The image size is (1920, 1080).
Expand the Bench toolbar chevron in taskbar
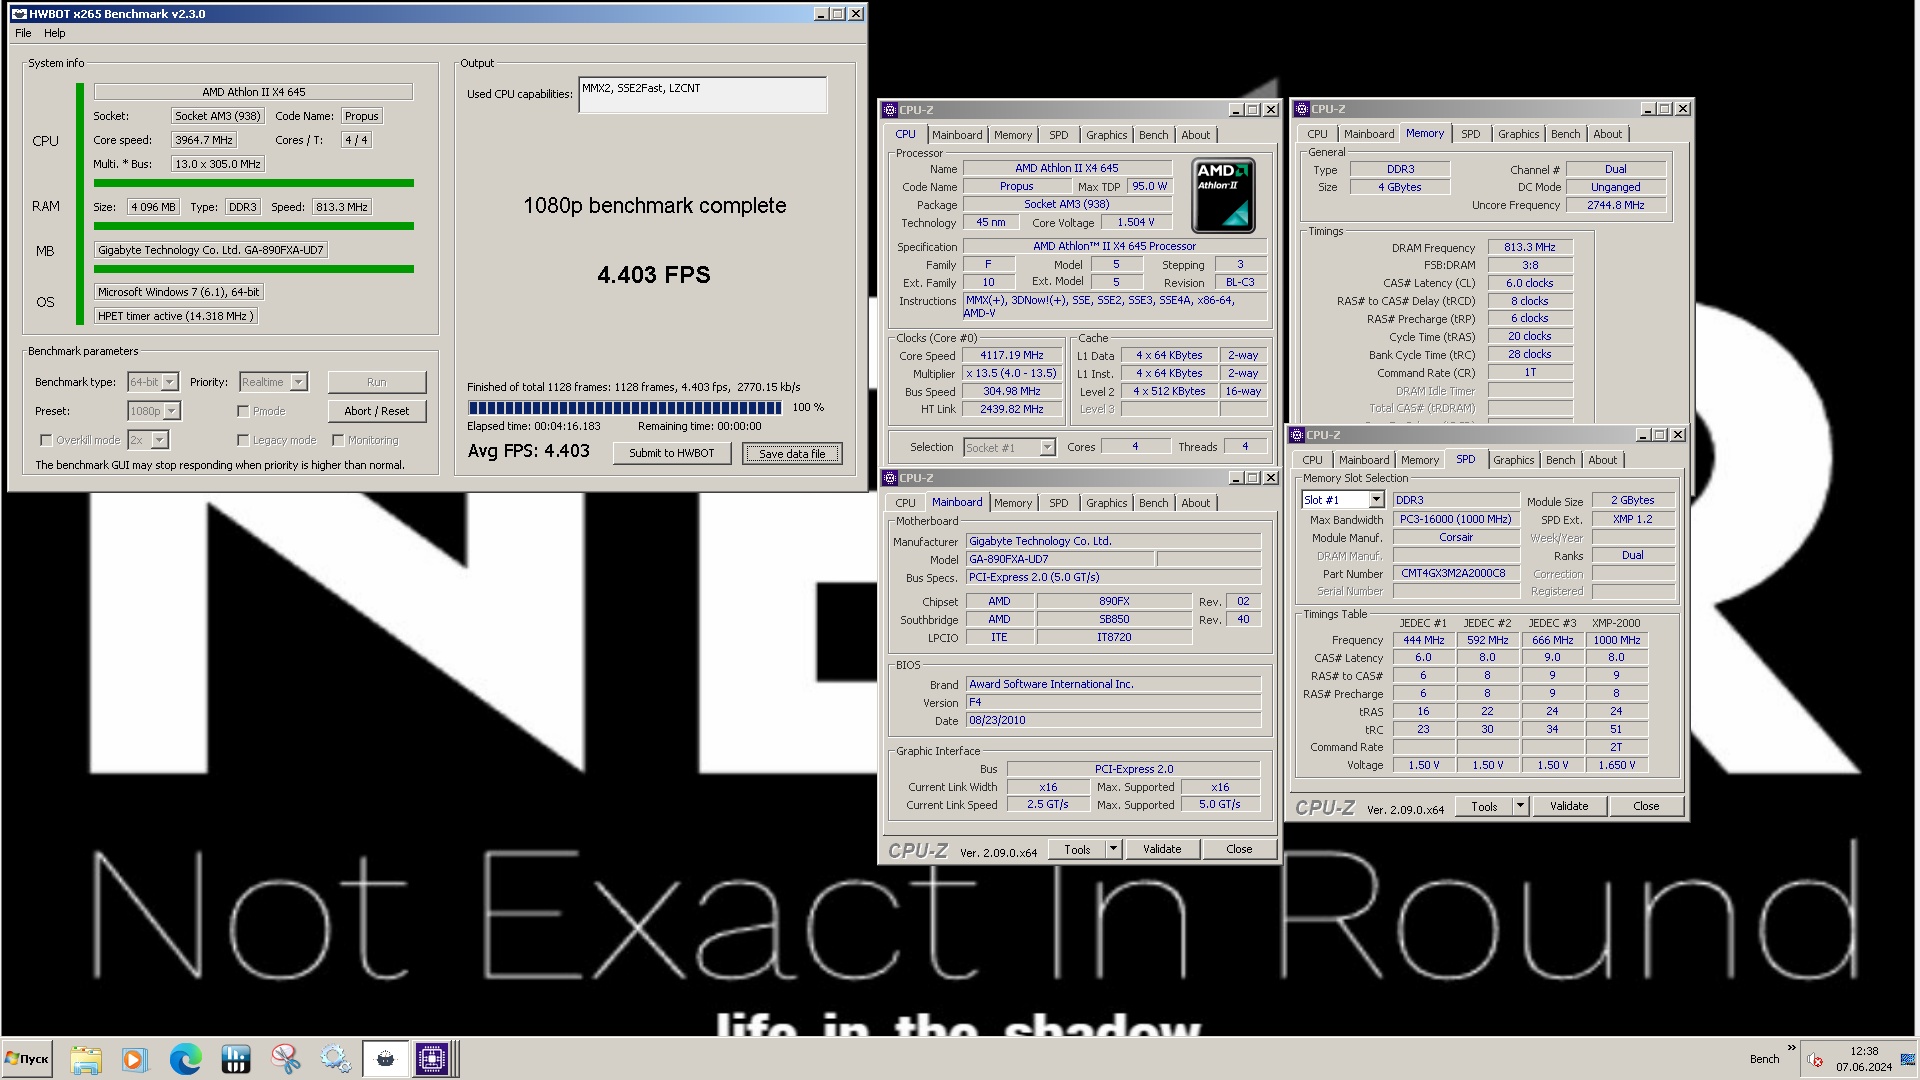pos(1791,1048)
